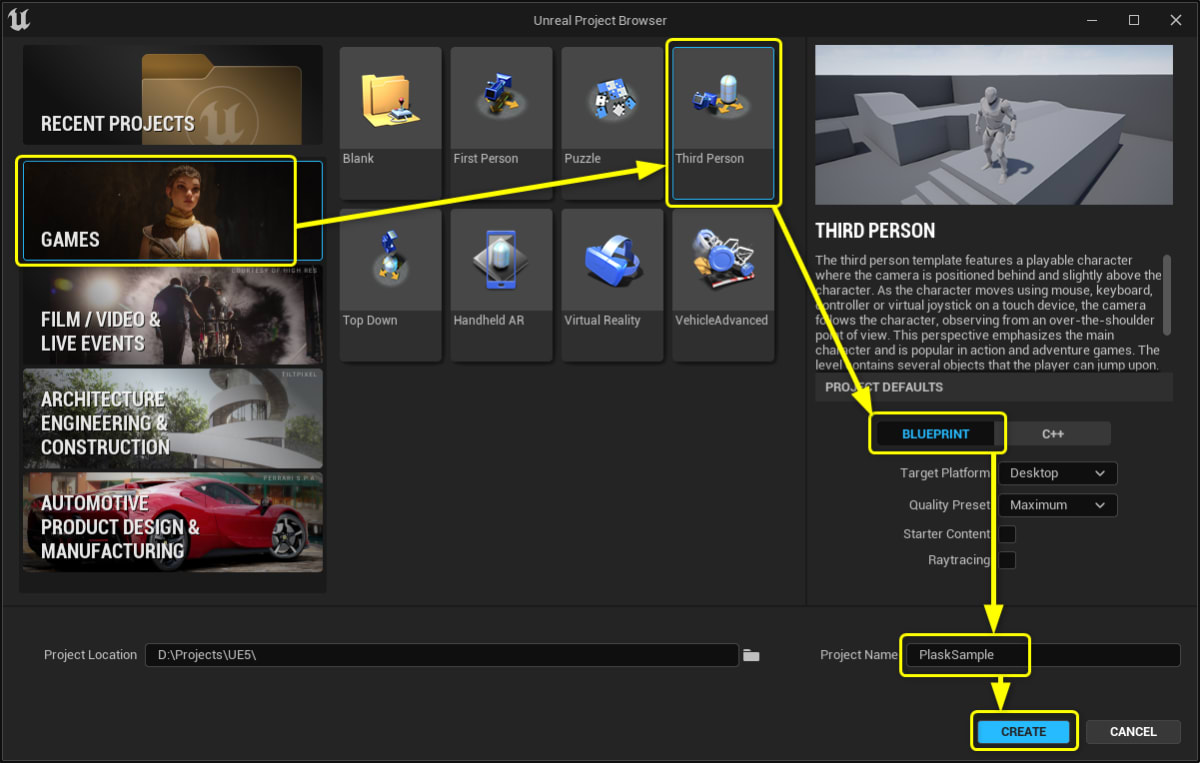Open the Quality Preset dropdown
Image resolution: width=1200 pixels, height=763 pixels.
coord(1057,505)
